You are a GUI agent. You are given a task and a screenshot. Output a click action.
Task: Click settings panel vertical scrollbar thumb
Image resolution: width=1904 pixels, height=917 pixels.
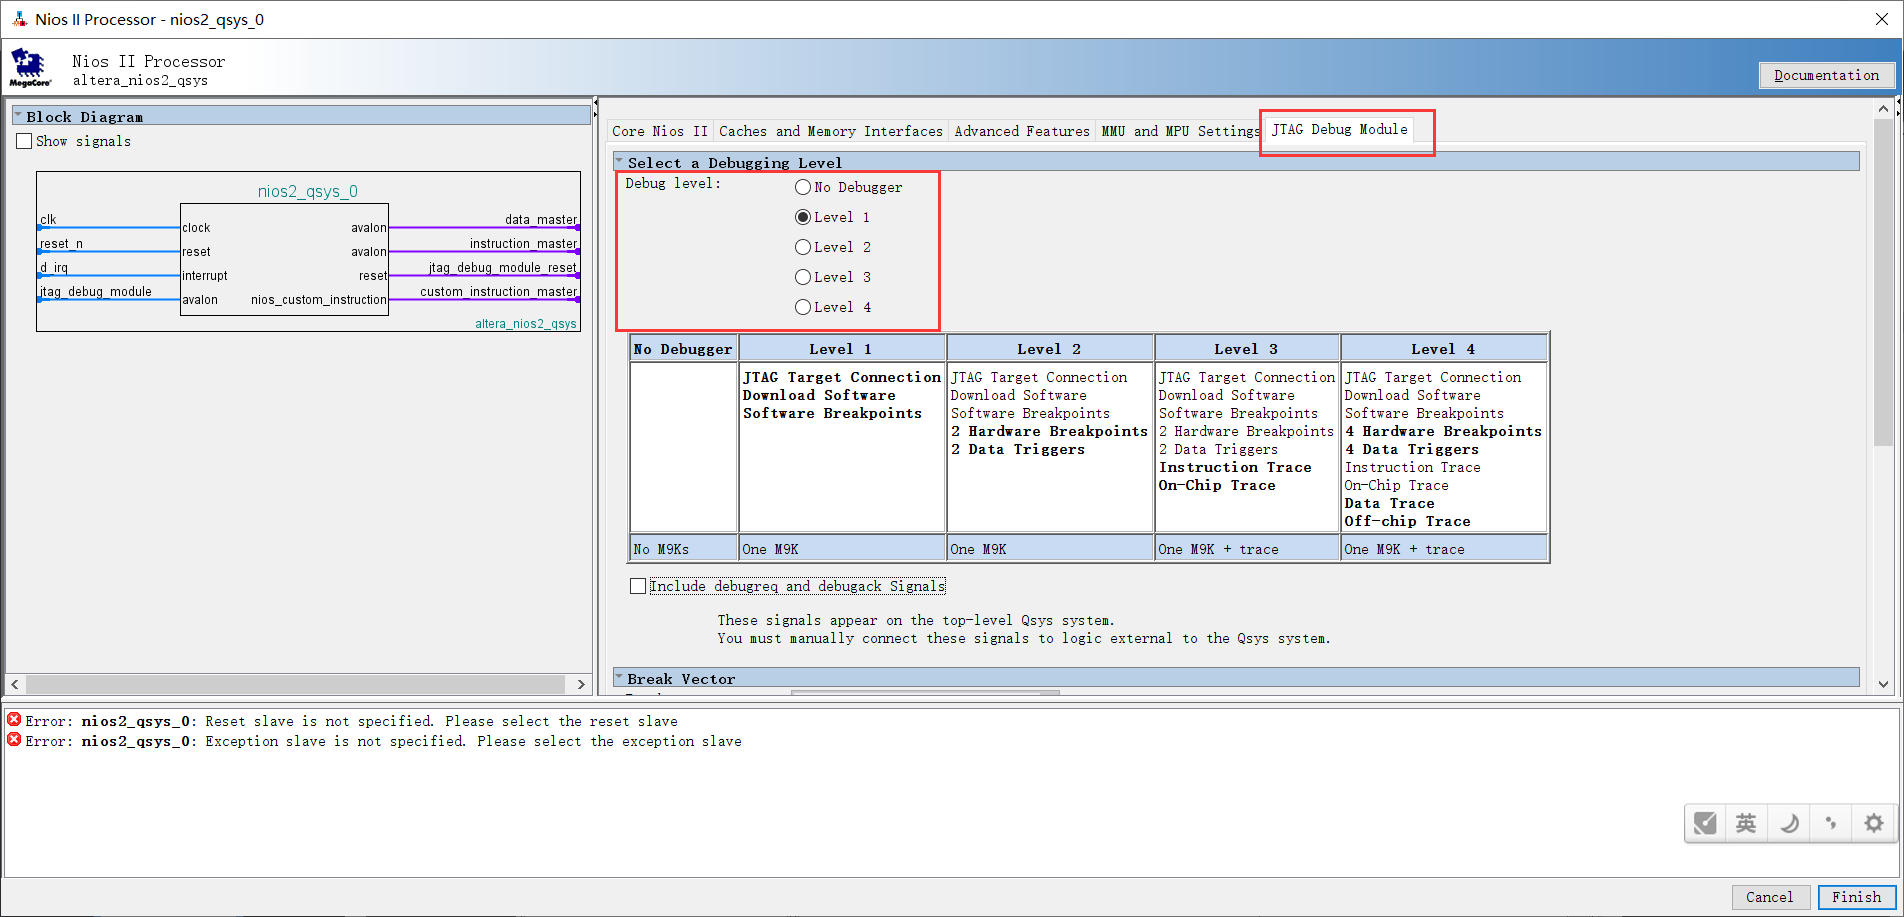(1883, 282)
